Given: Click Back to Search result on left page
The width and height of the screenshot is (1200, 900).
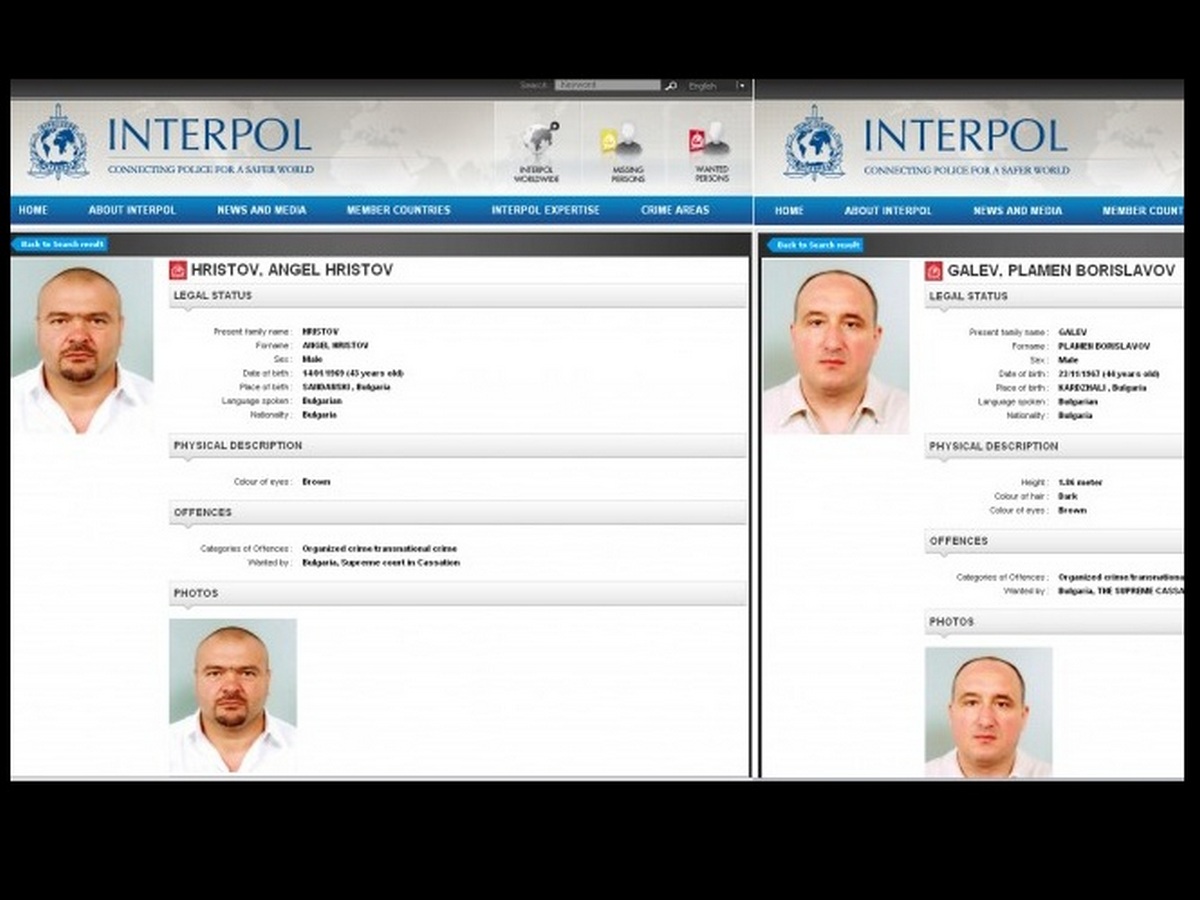Looking at the screenshot, I should click(60, 244).
